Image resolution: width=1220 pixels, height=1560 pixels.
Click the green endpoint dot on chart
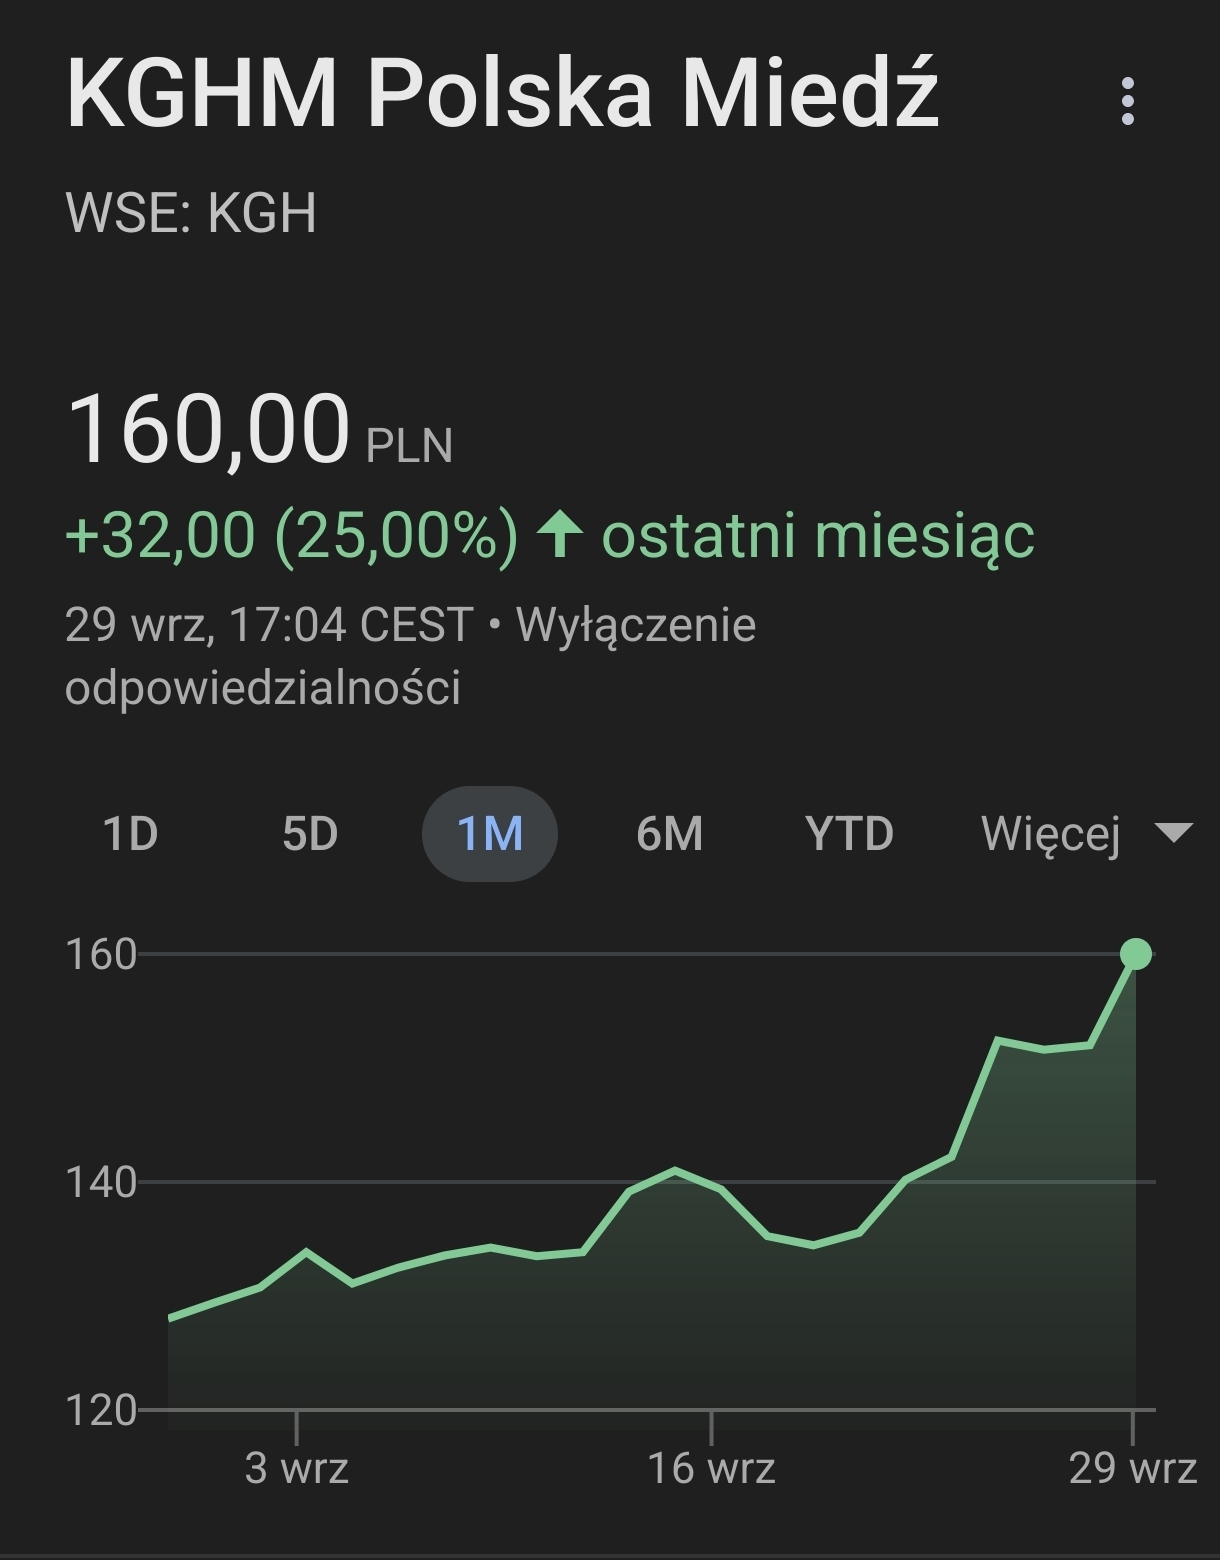point(1136,954)
